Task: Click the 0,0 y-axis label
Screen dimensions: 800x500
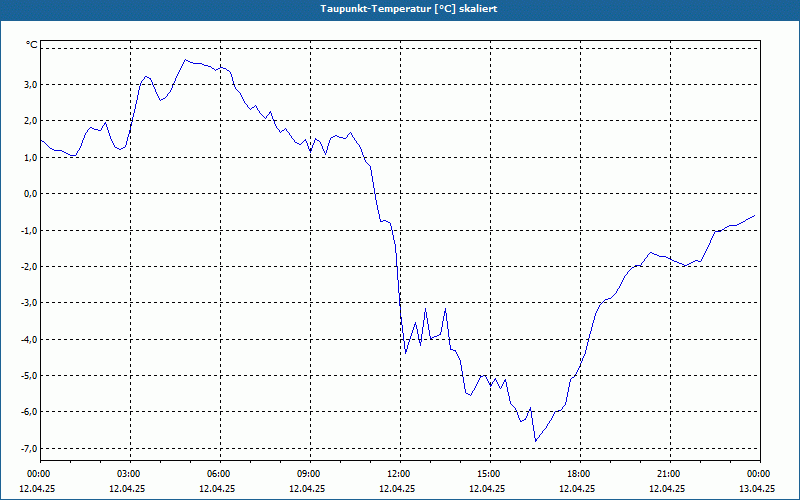Action: 31,194
